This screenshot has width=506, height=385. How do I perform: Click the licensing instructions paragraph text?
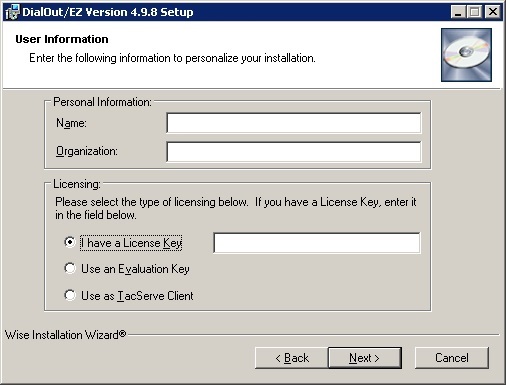(x=236, y=208)
